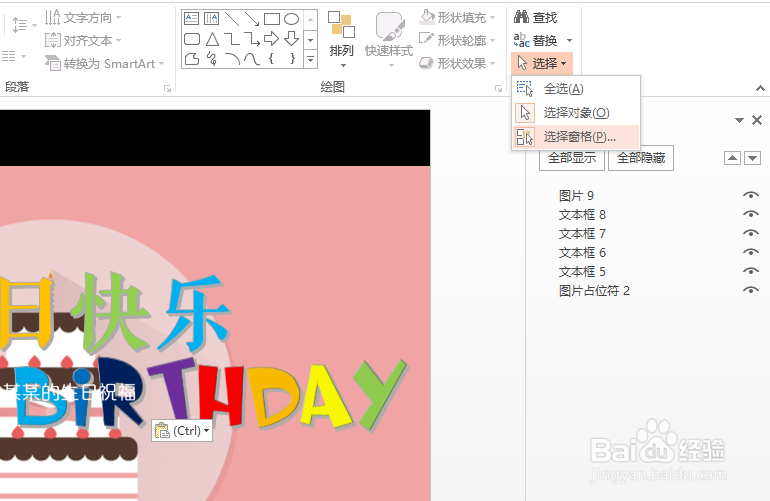Viewport: 770px width, 501px height.
Task: Select the scribble shape tool
Action: point(212,59)
